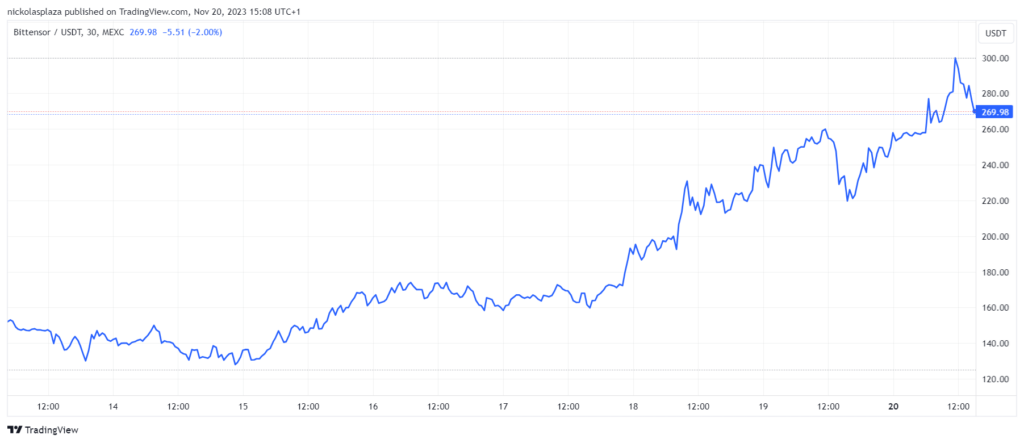Click the 160.00 price axis label
This screenshot has height=443, width=1024.
(x=995, y=308)
